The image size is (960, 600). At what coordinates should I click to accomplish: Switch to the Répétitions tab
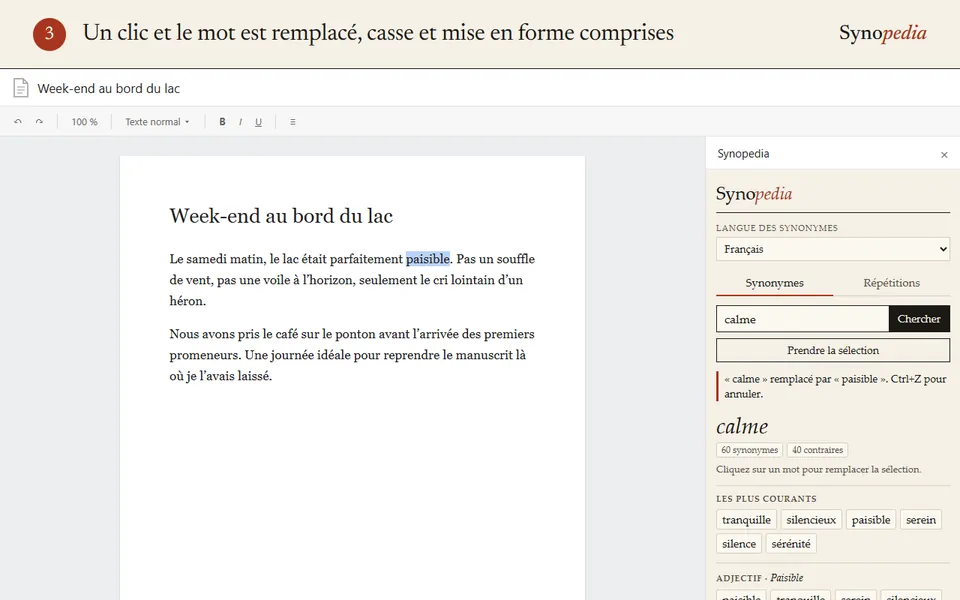(x=891, y=283)
